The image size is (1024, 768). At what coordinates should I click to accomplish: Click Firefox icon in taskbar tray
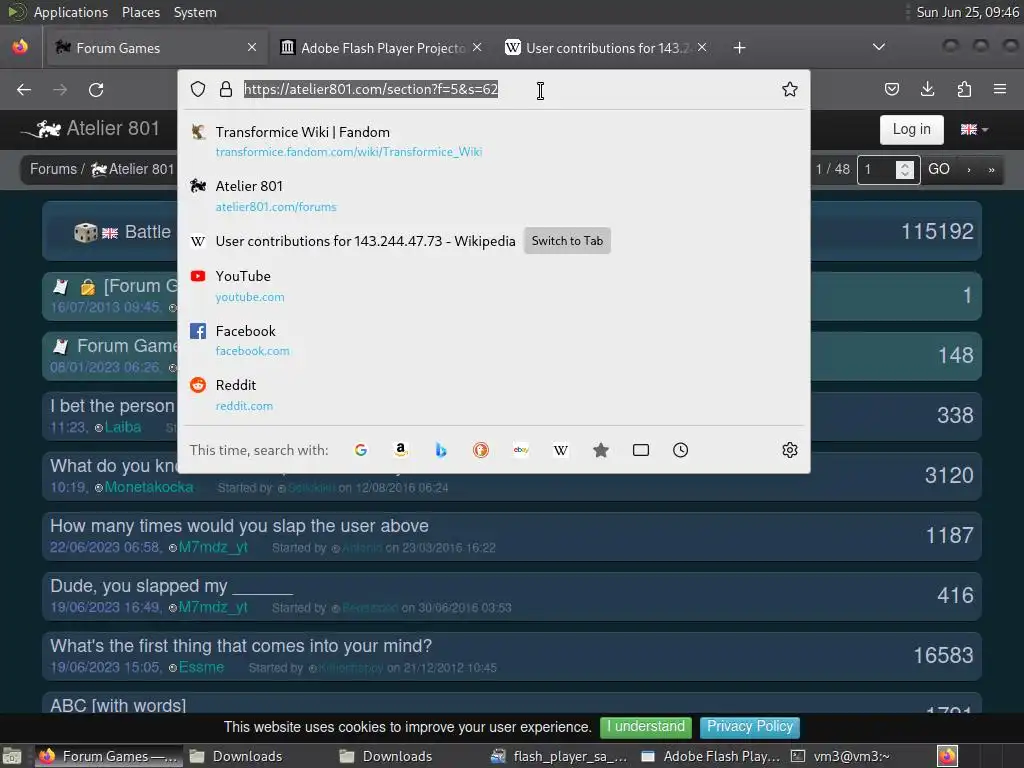[948, 756]
